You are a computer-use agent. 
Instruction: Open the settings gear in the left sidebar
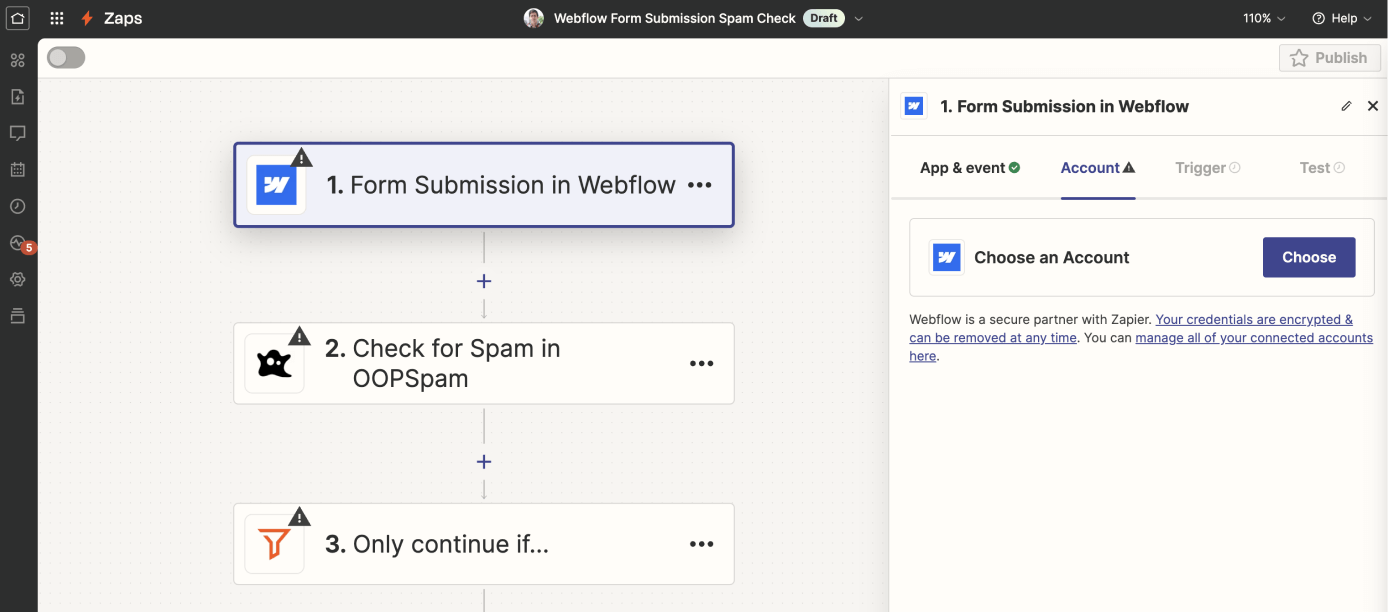(18, 279)
